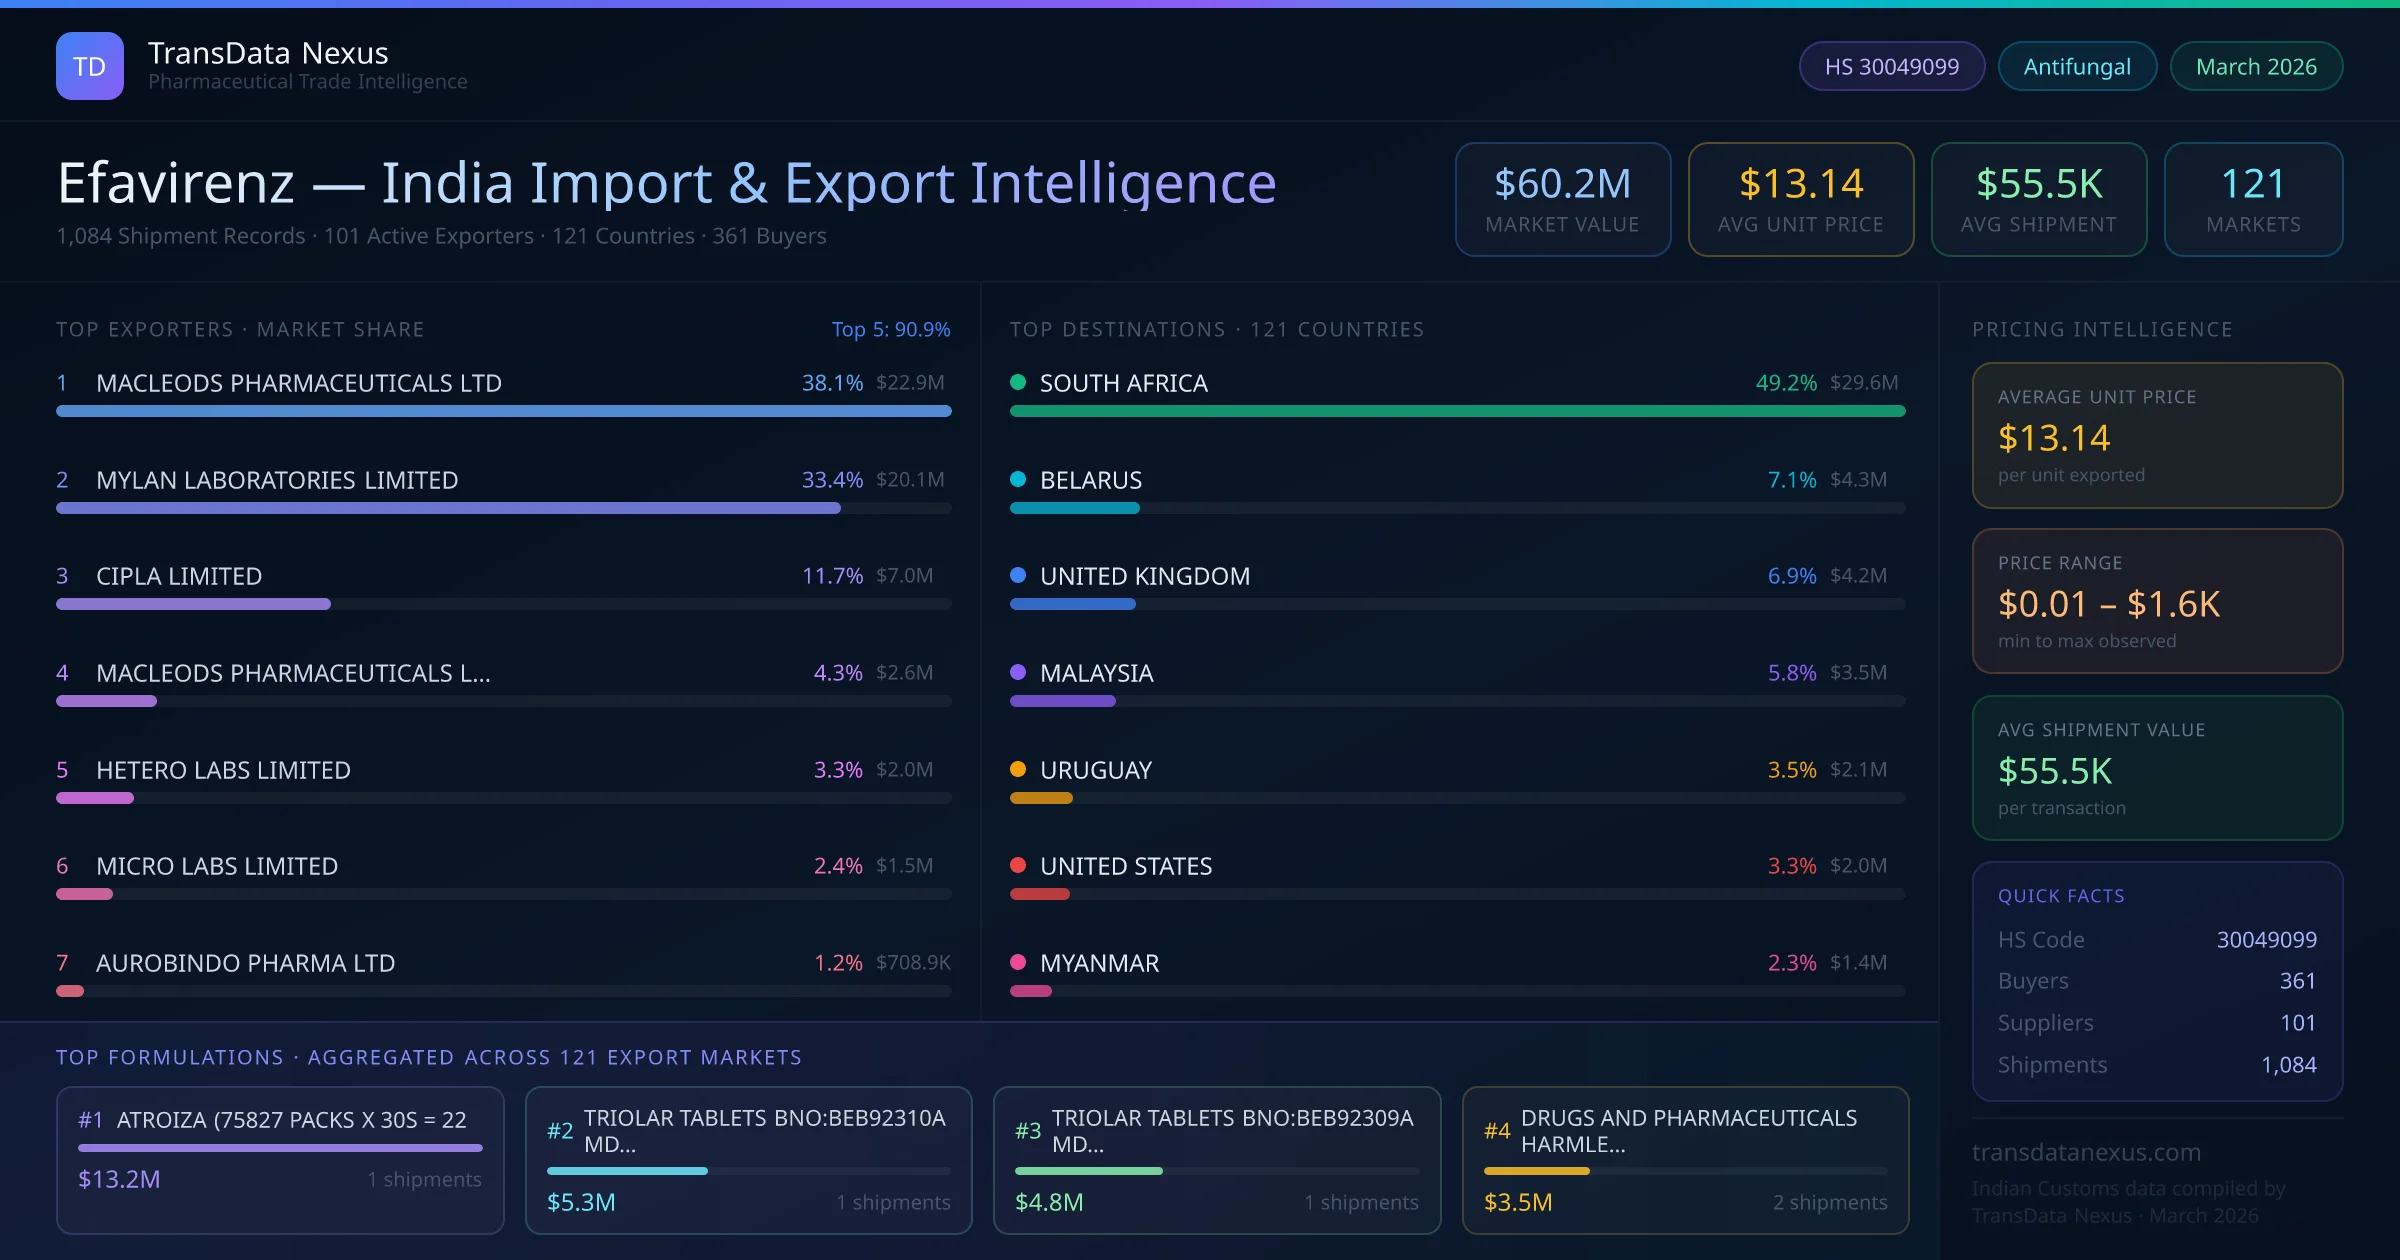2400x1260 pixels.
Task: Select the ATROIZA #1 formulation card
Action: coord(280,1160)
